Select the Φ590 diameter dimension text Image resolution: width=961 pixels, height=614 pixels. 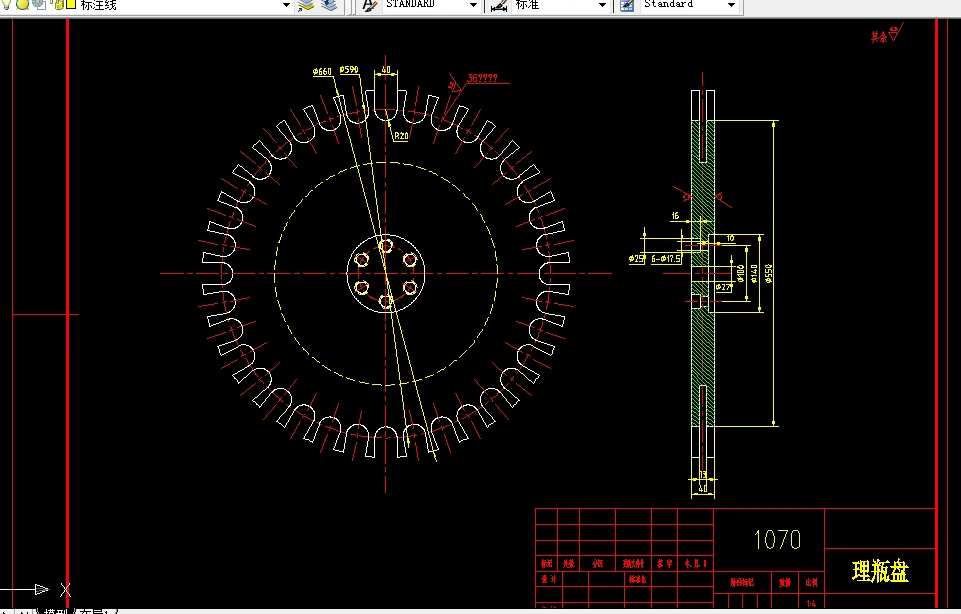349,70
